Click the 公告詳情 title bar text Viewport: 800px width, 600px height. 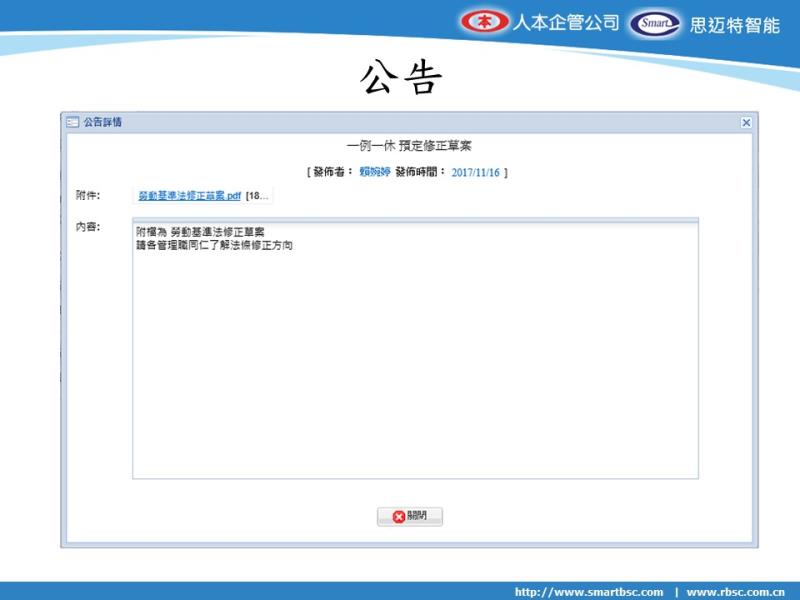tap(103, 122)
